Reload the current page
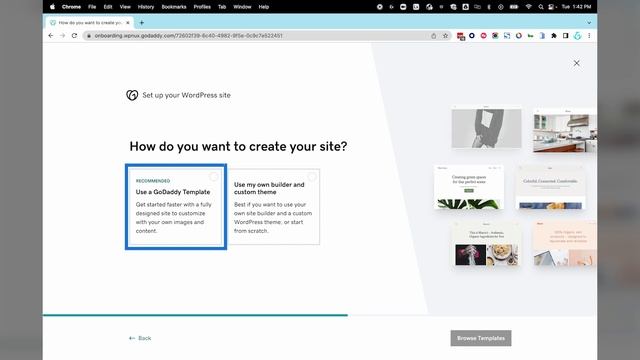 click(74, 36)
